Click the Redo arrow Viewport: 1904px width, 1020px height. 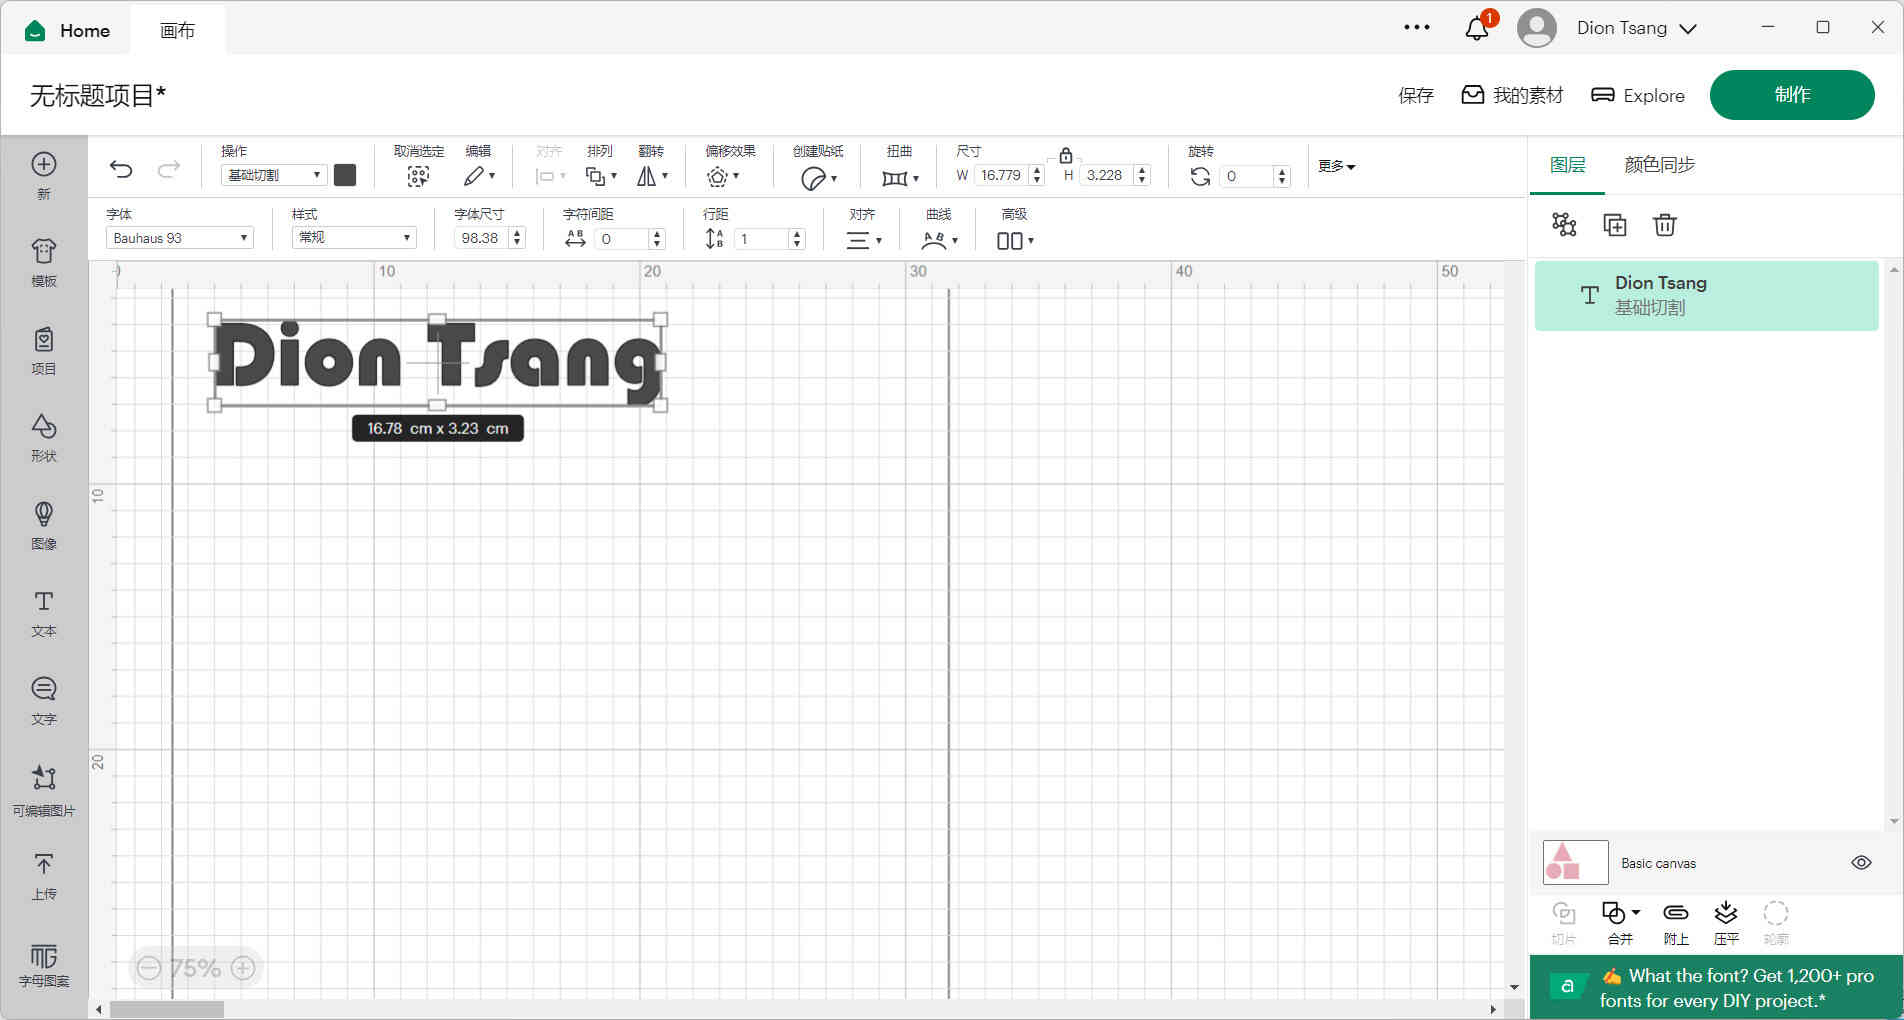pyautogui.click(x=169, y=169)
